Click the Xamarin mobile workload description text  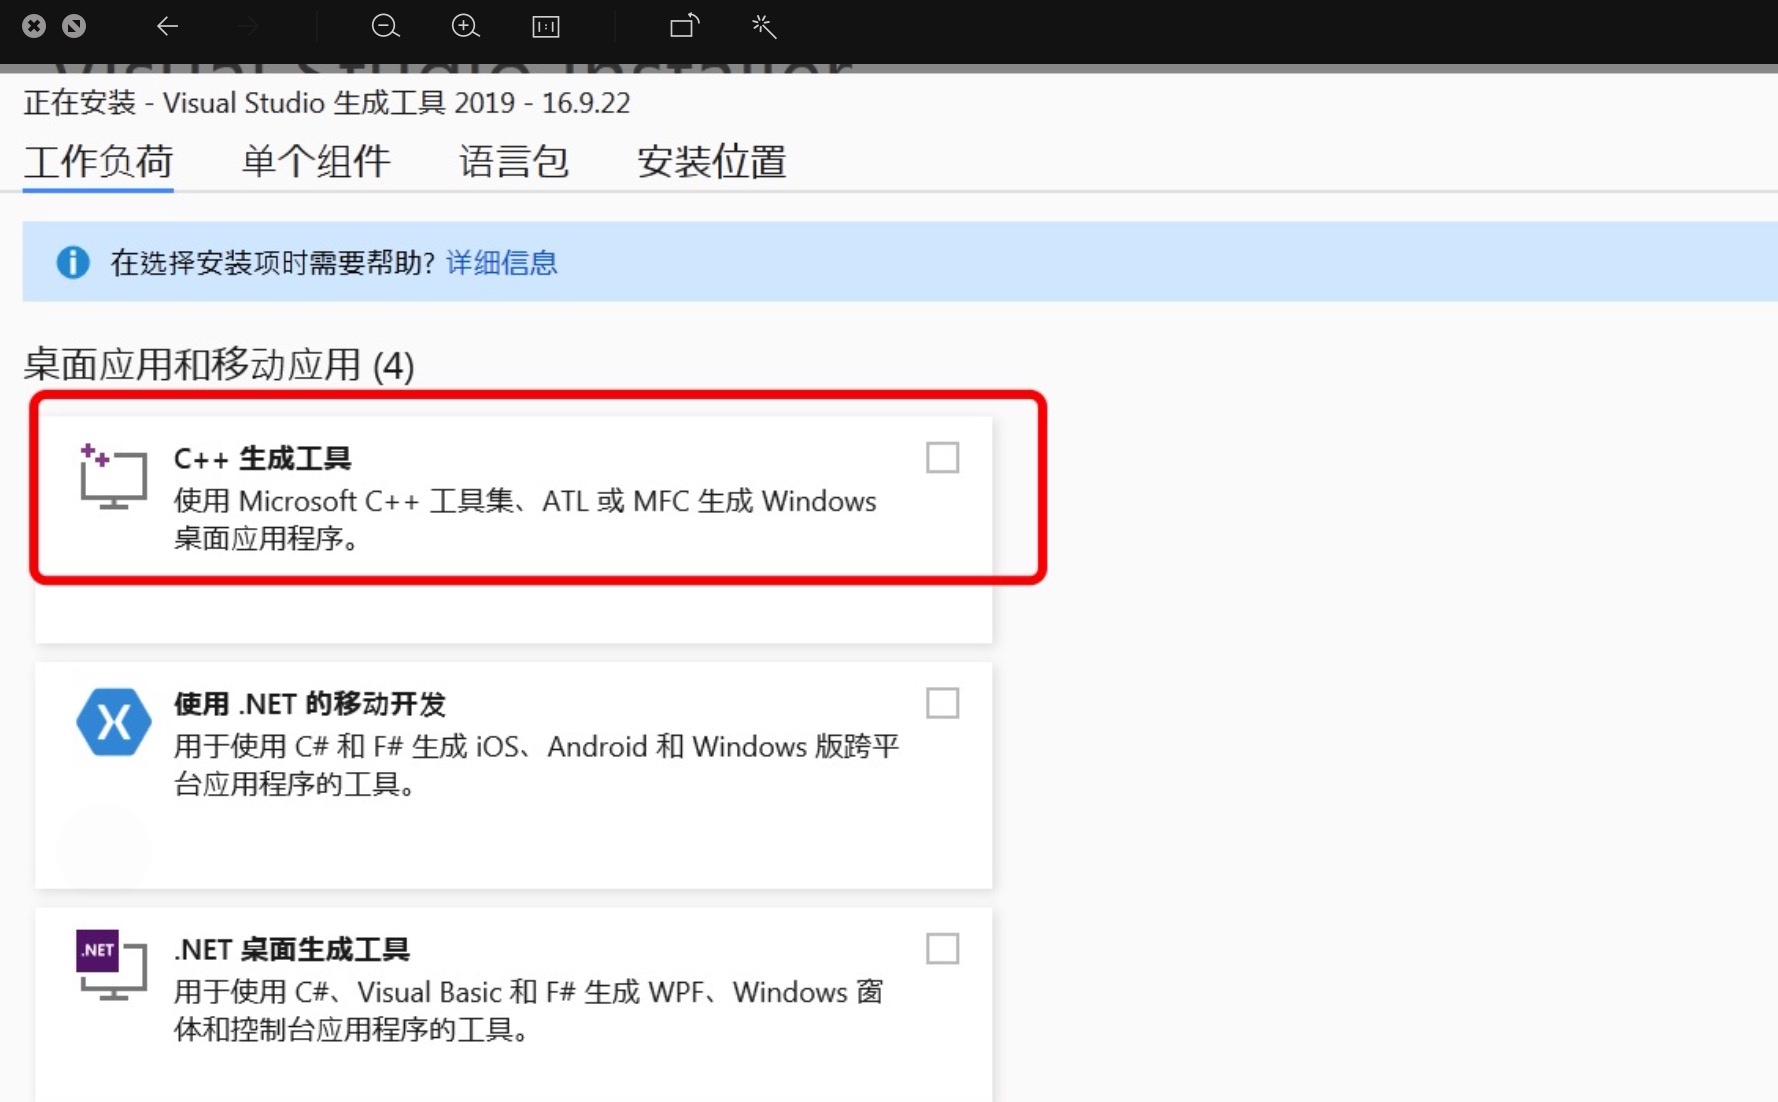pyautogui.click(x=537, y=765)
